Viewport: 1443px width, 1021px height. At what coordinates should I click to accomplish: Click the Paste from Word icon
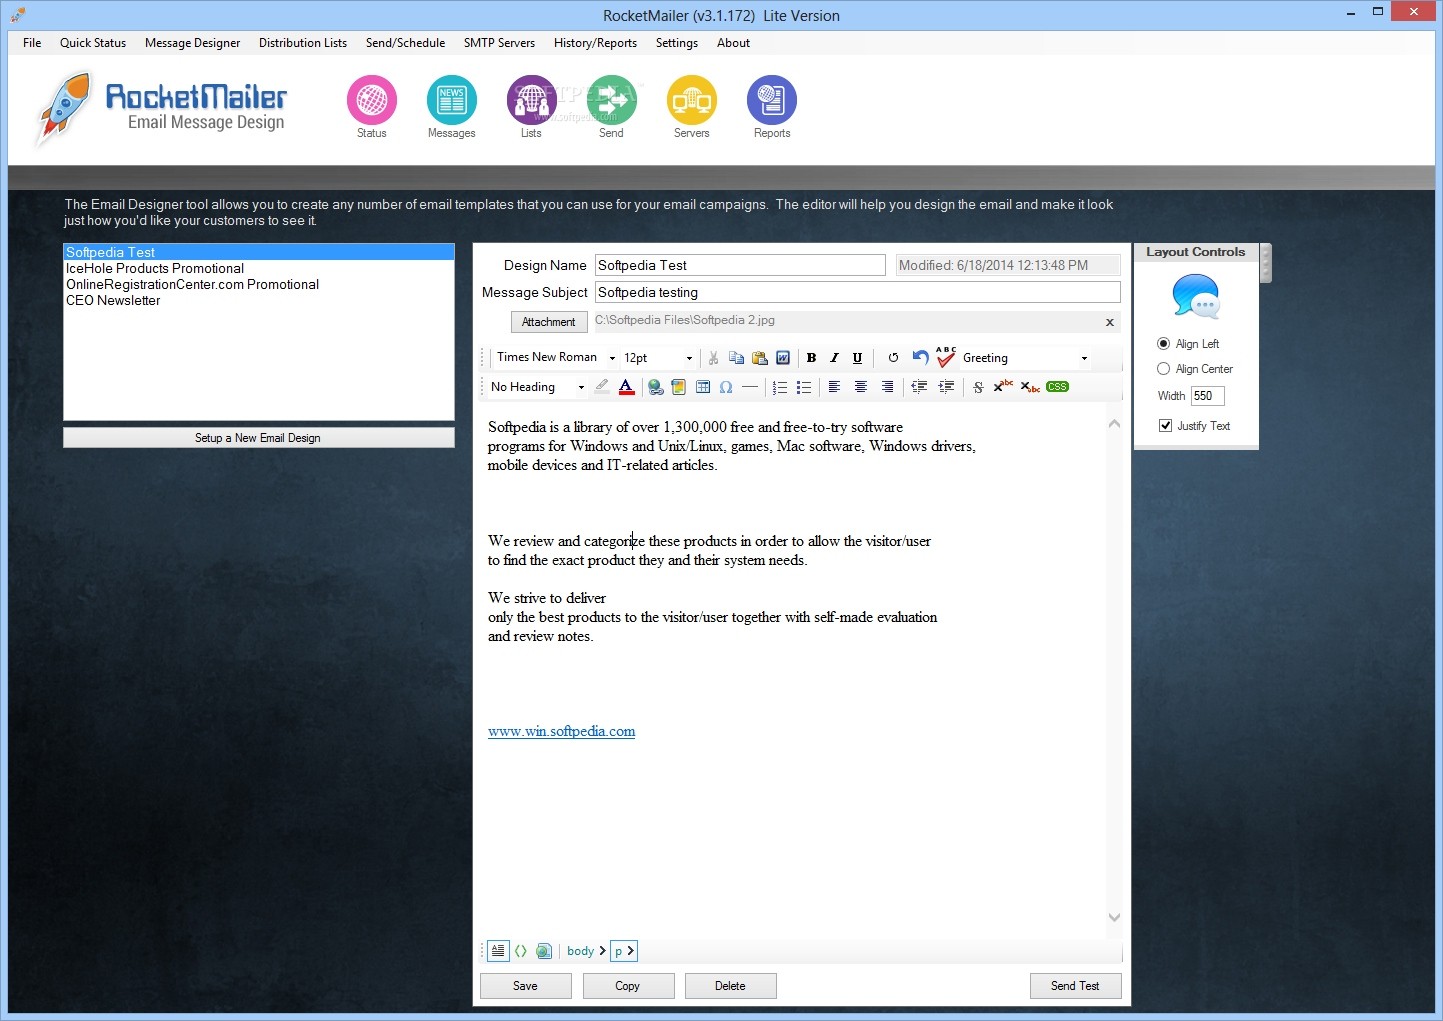pyautogui.click(x=783, y=358)
